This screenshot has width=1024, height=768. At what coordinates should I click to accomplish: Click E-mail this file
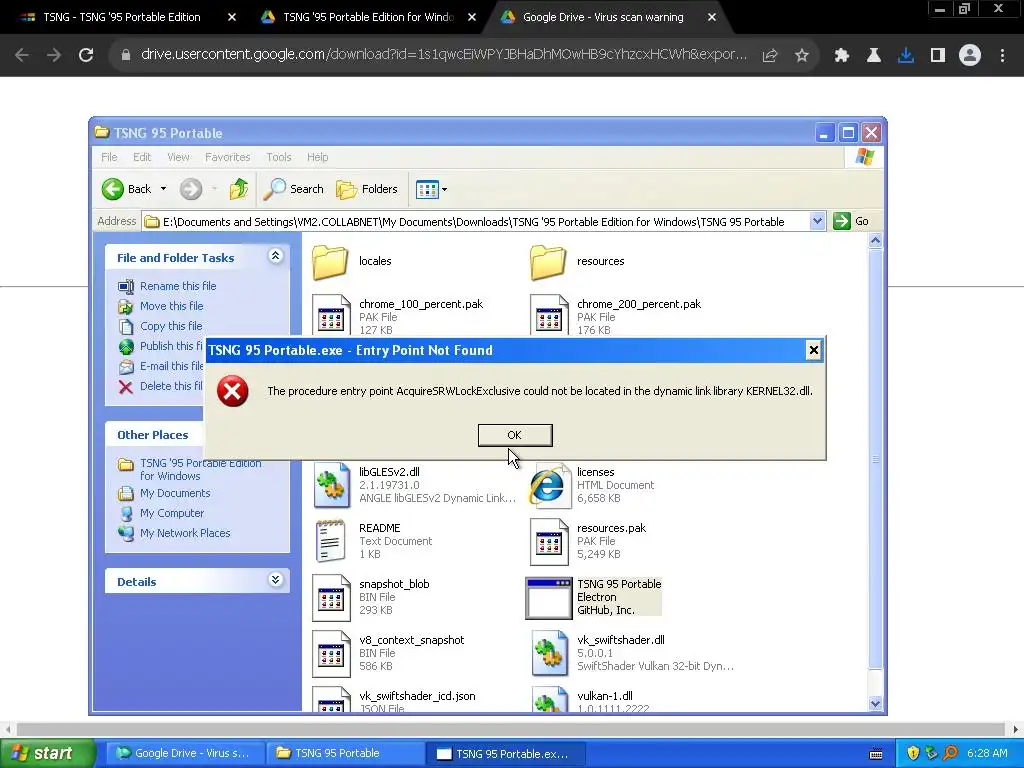[171, 366]
